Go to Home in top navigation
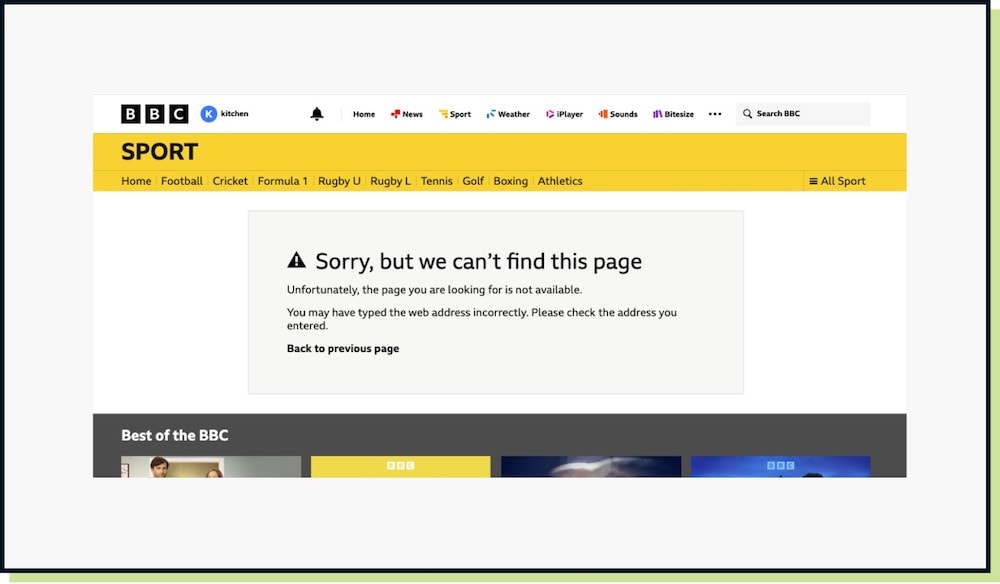Viewport: 1000px width, 584px height. point(364,114)
